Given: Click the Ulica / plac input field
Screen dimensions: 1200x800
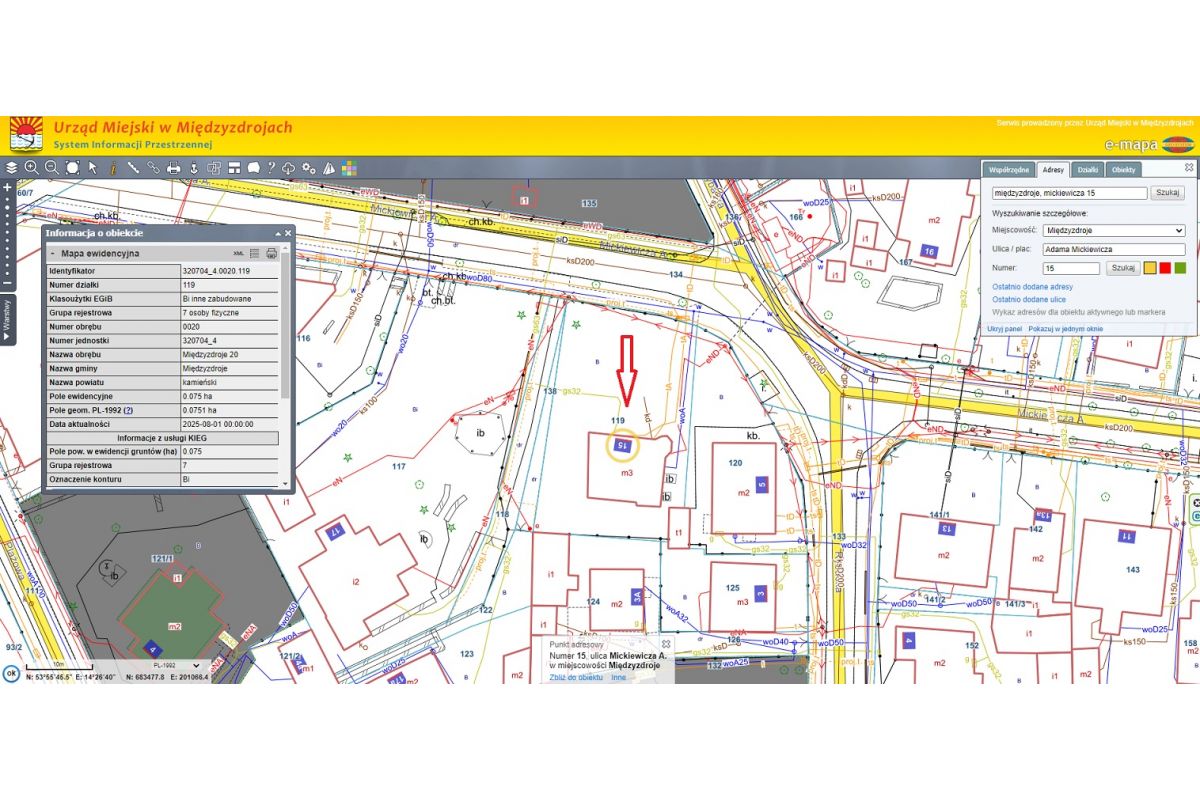Looking at the screenshot, I should 1112,249.
